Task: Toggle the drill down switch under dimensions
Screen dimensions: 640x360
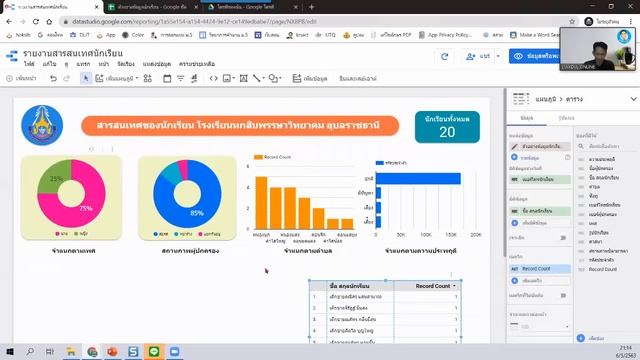Action: click(x=563, y=238)
